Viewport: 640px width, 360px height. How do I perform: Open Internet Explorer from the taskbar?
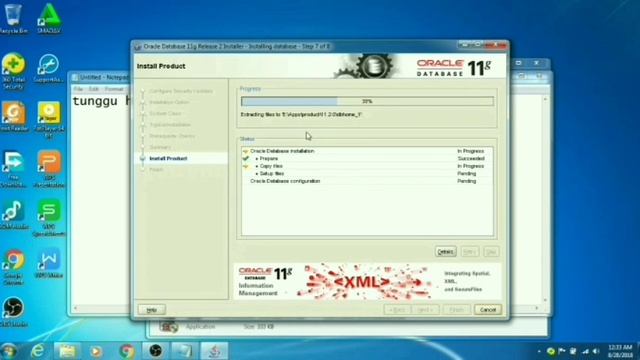(38, 351)
